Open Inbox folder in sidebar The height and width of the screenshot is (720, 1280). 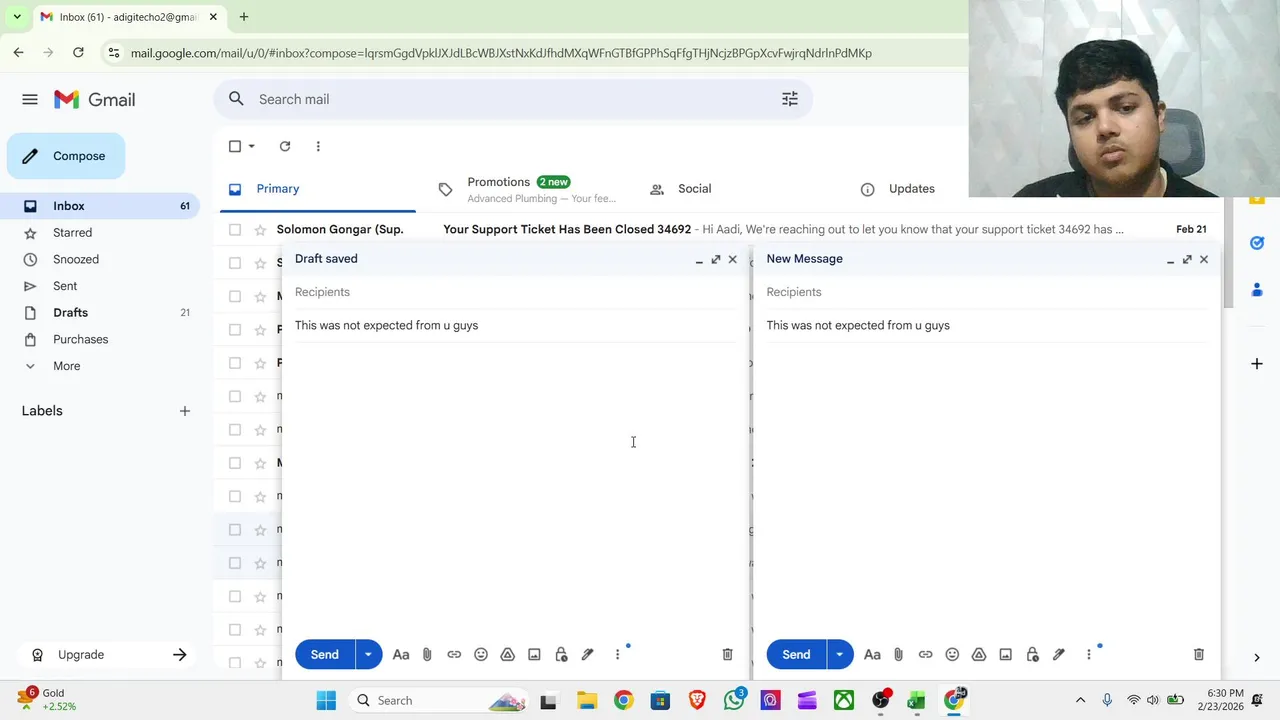click(x=100, y=206)
